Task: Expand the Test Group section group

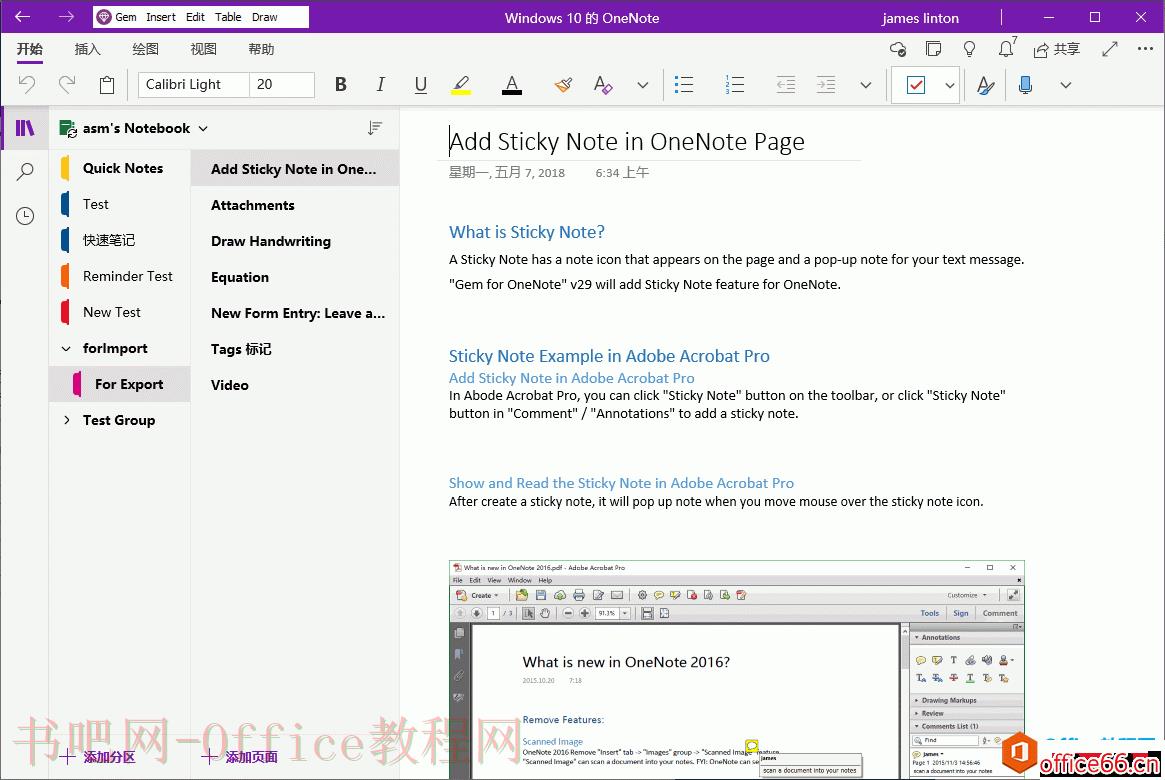Action: 66,420
